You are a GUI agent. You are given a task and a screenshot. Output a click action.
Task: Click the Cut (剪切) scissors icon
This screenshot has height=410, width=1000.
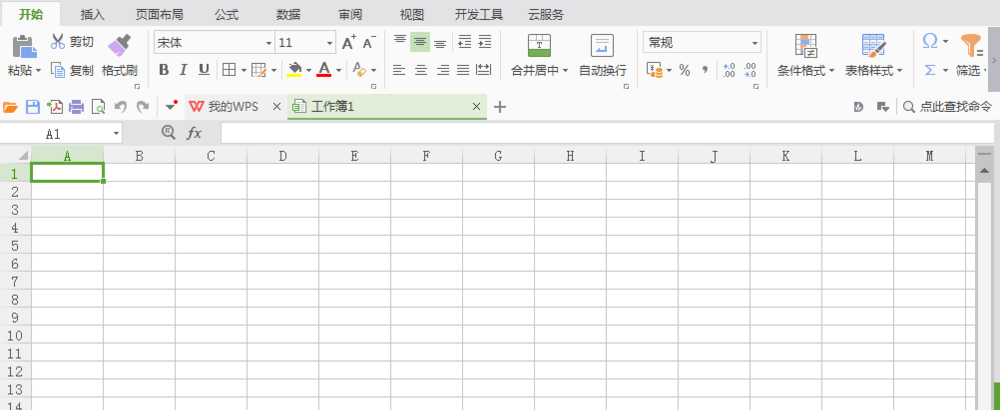click(x=58, y=42)
